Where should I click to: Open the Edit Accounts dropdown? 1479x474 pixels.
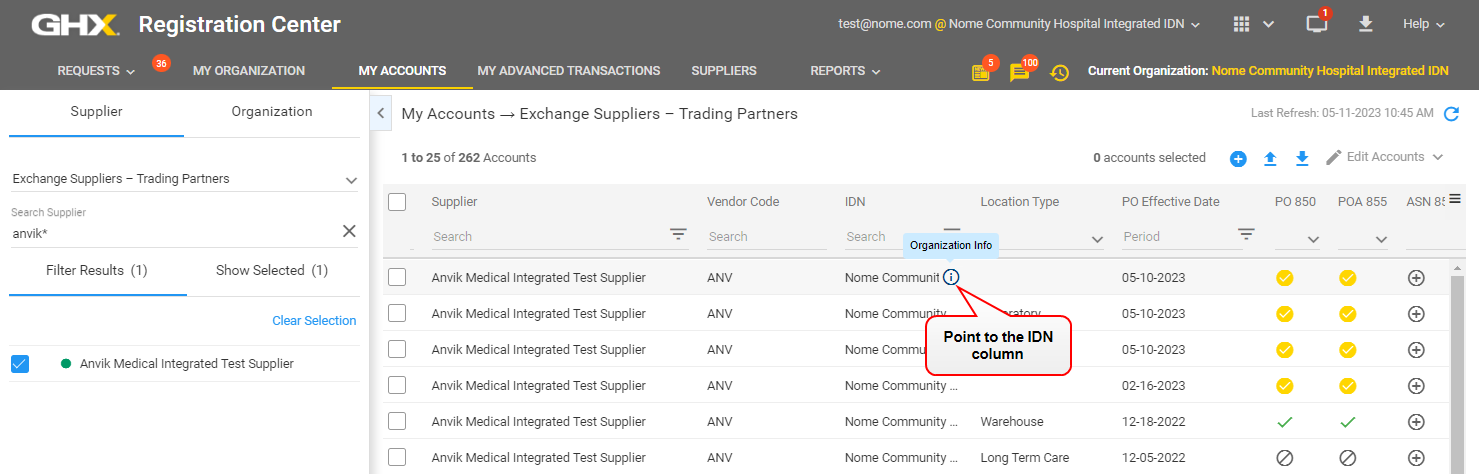(1385, 157)
